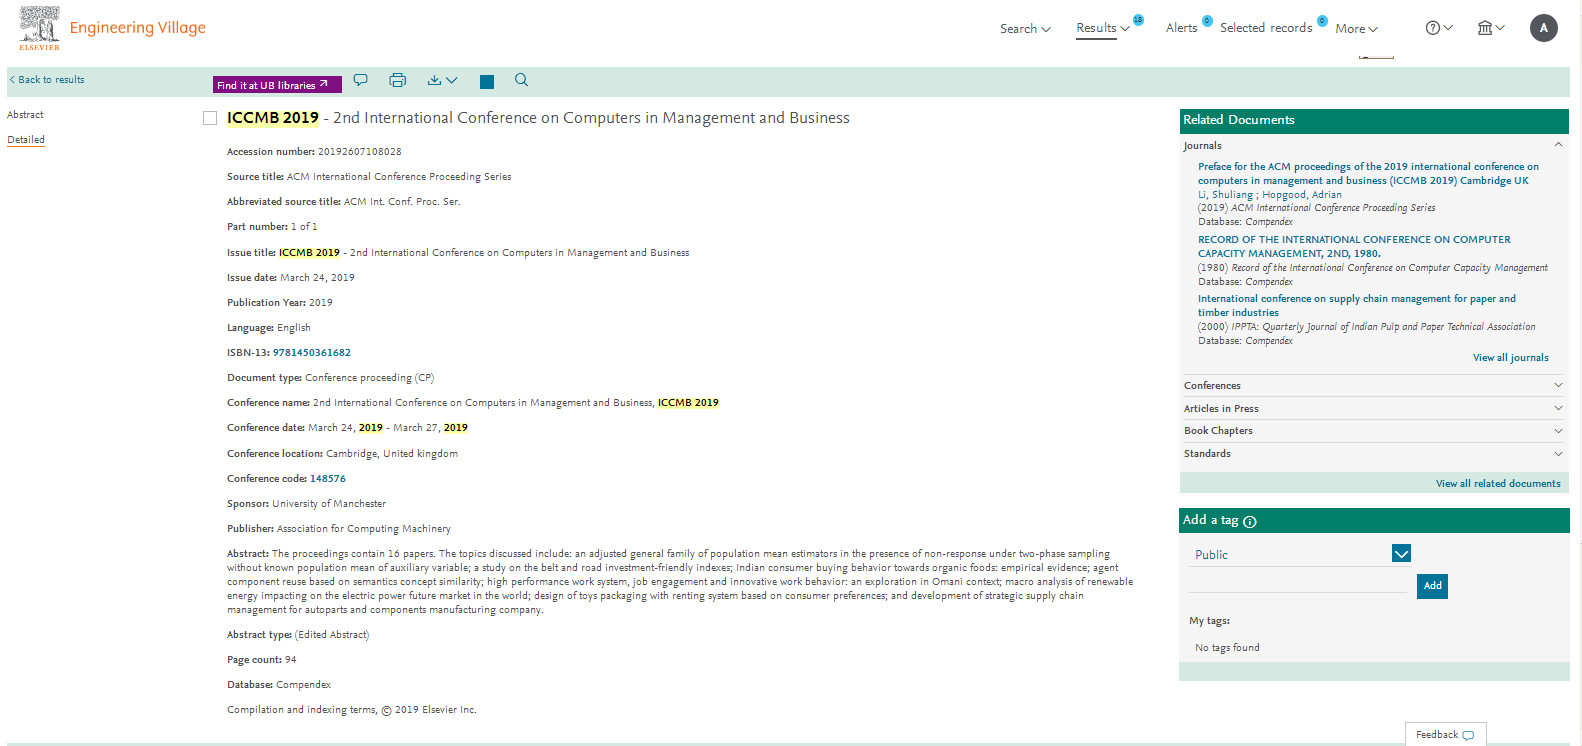Viewport: 1582px width, 746px height.
Task: Click the Find it at UB libraries button
Action: point(277,85)
